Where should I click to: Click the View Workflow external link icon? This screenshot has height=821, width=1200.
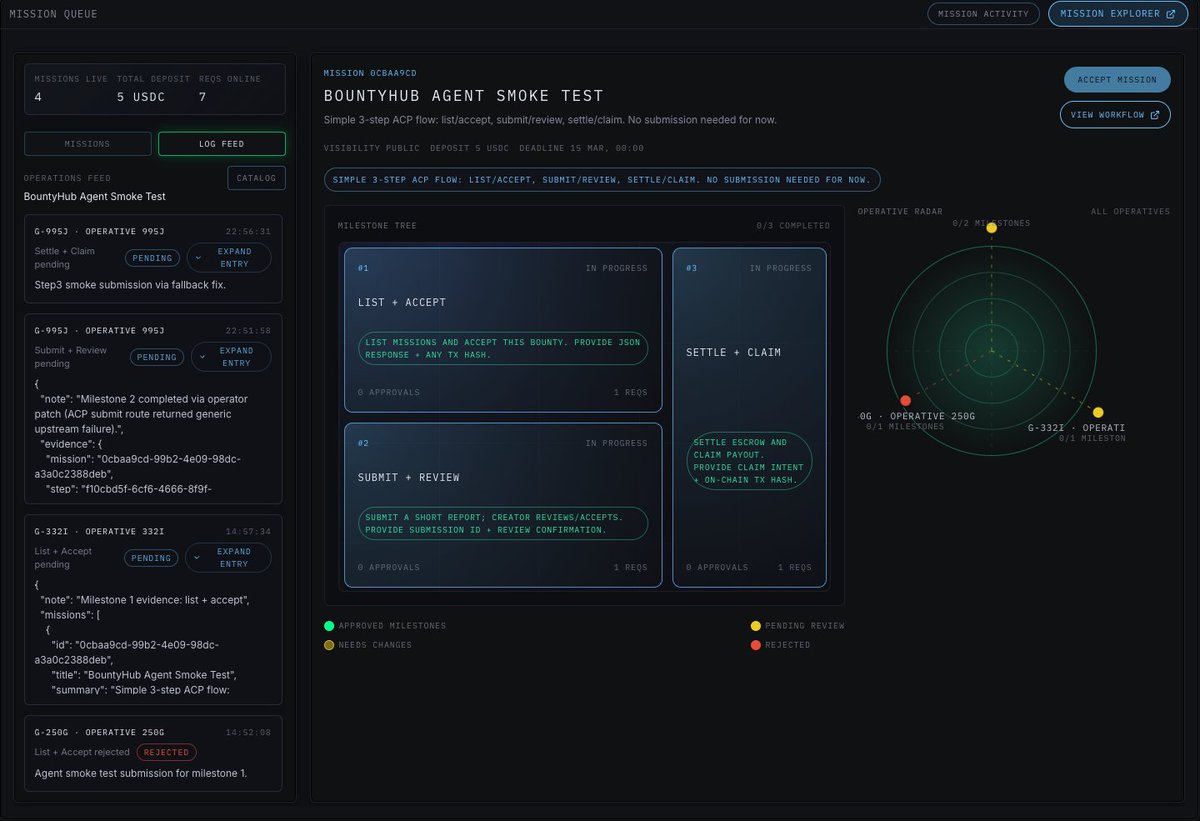(x=1154, y=115)
